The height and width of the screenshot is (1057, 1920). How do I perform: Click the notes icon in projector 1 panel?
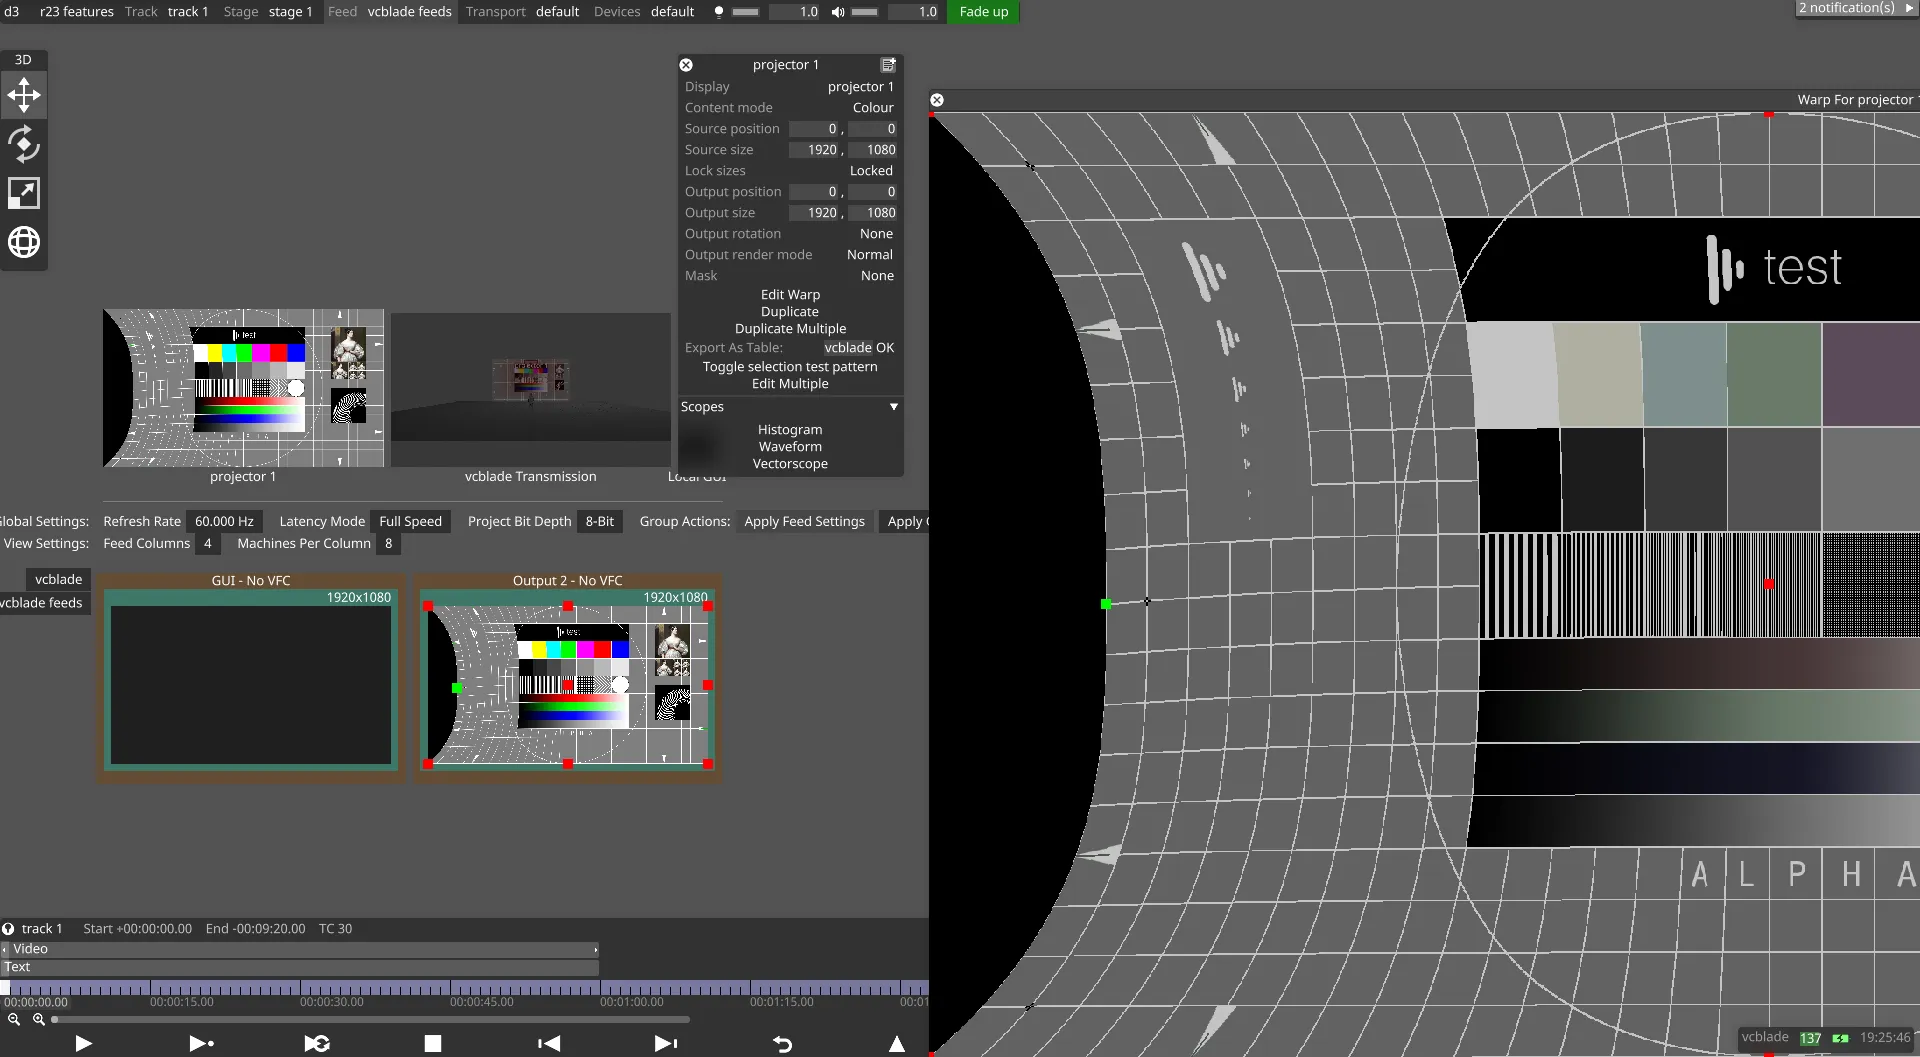887,65
